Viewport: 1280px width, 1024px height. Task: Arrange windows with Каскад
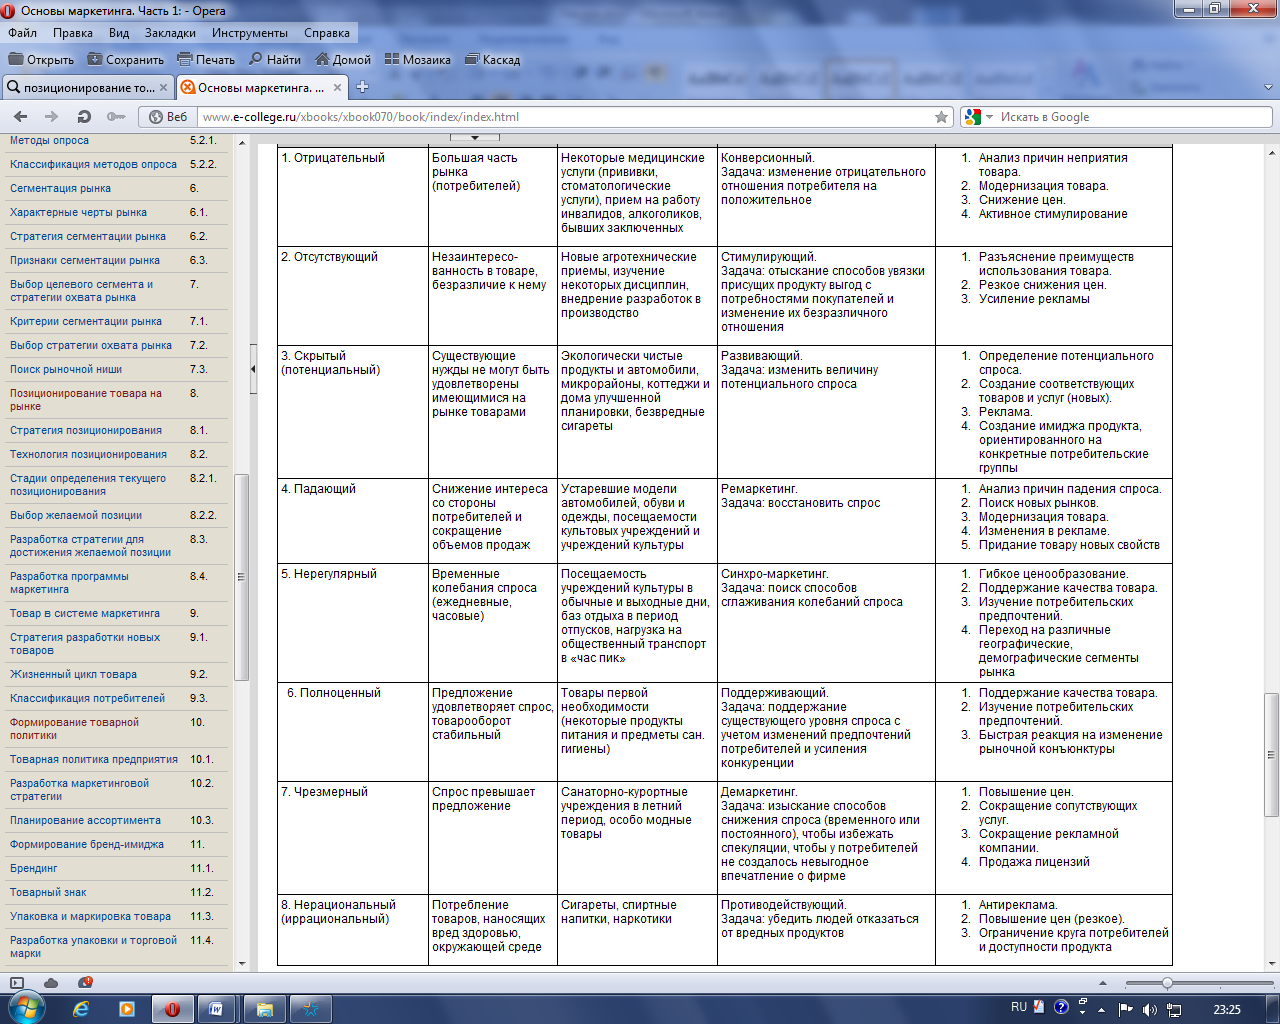click(x=492, y=60)
